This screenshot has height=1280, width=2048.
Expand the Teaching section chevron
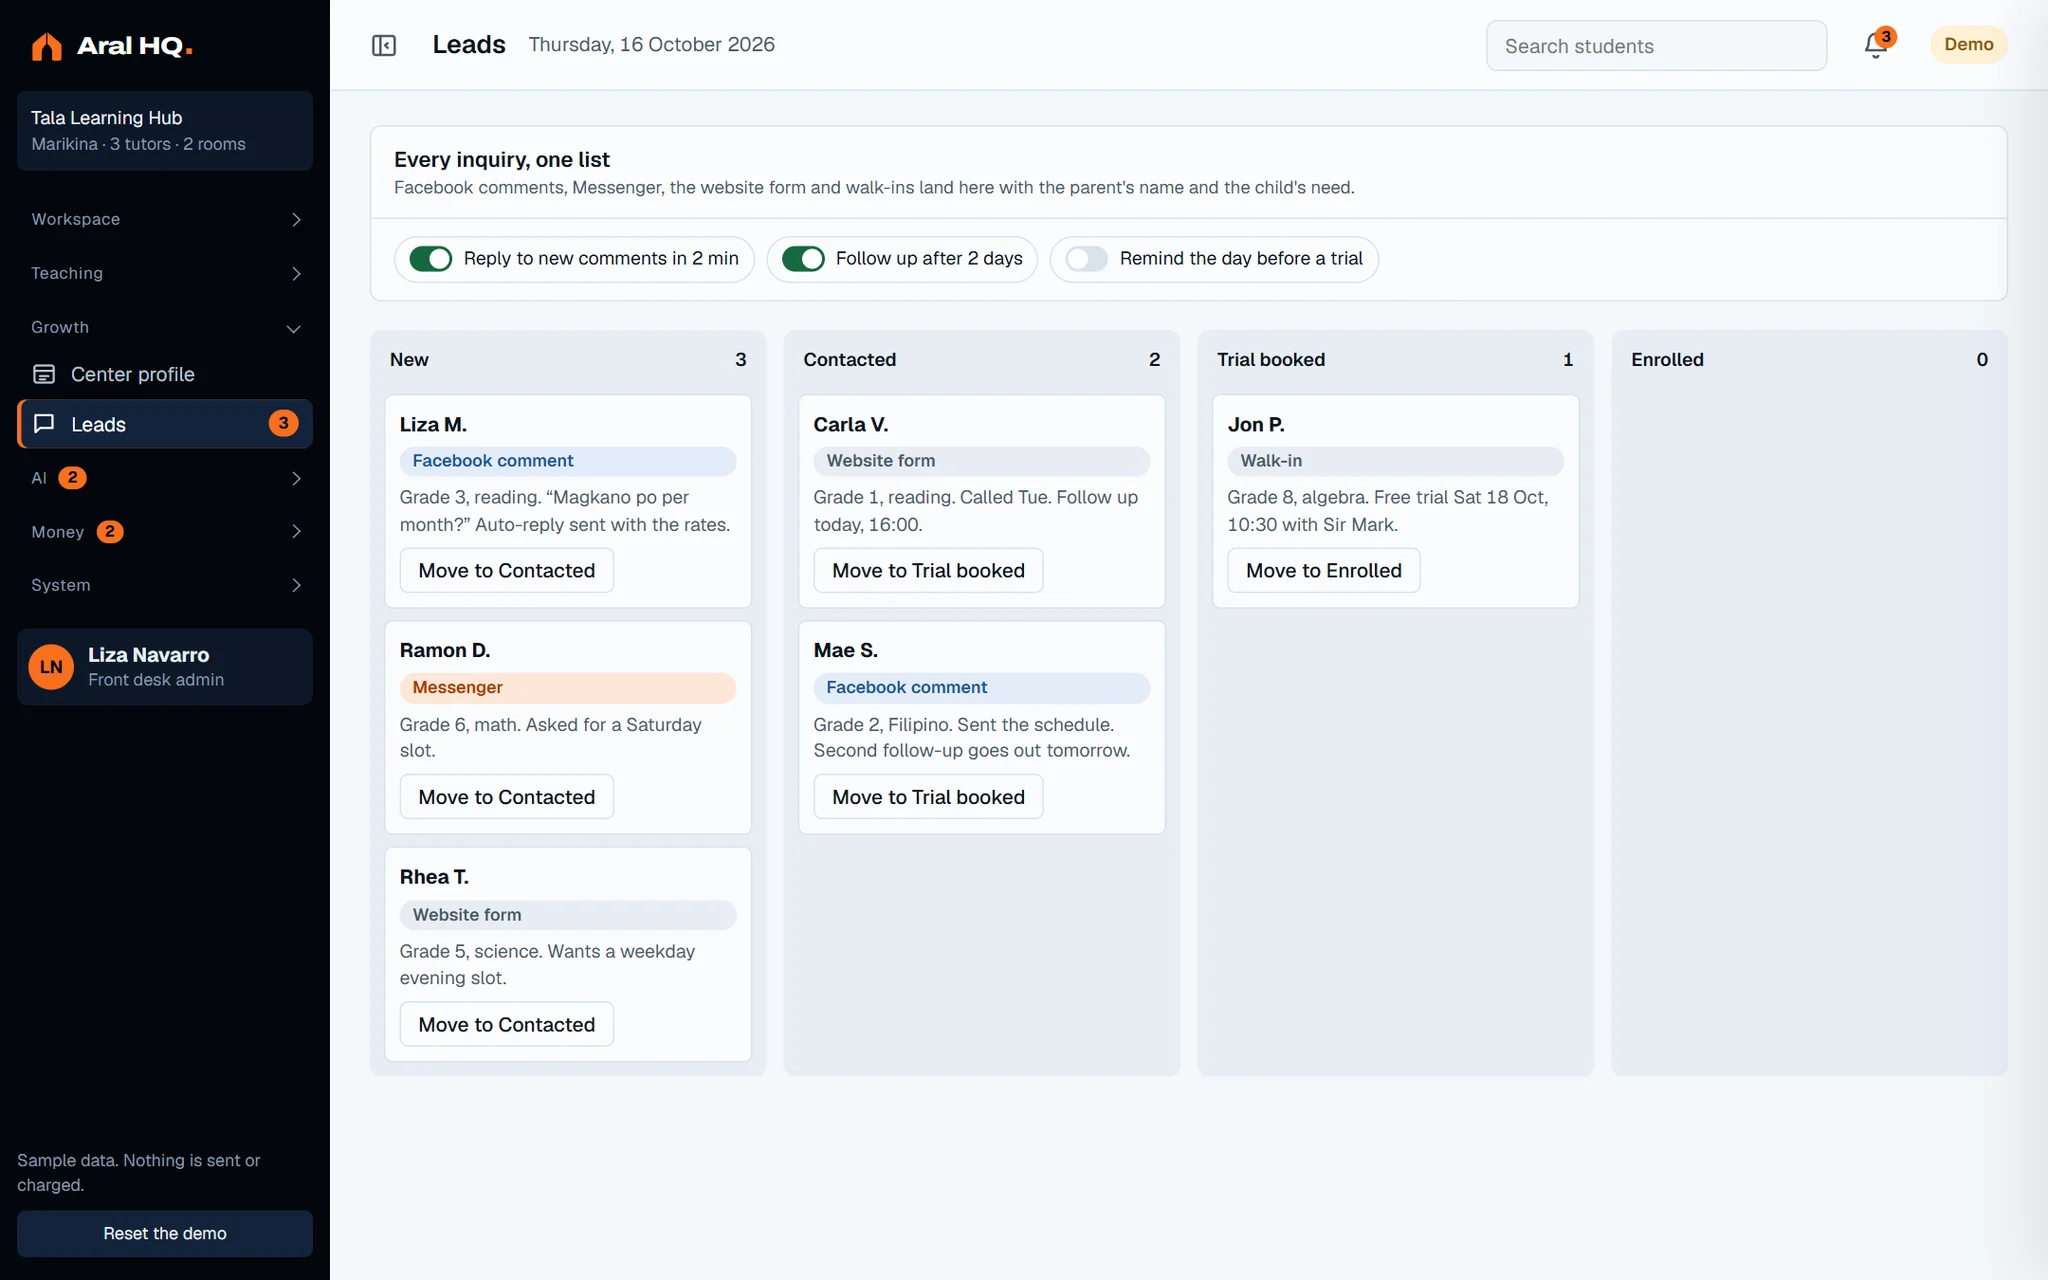point(296,274)
